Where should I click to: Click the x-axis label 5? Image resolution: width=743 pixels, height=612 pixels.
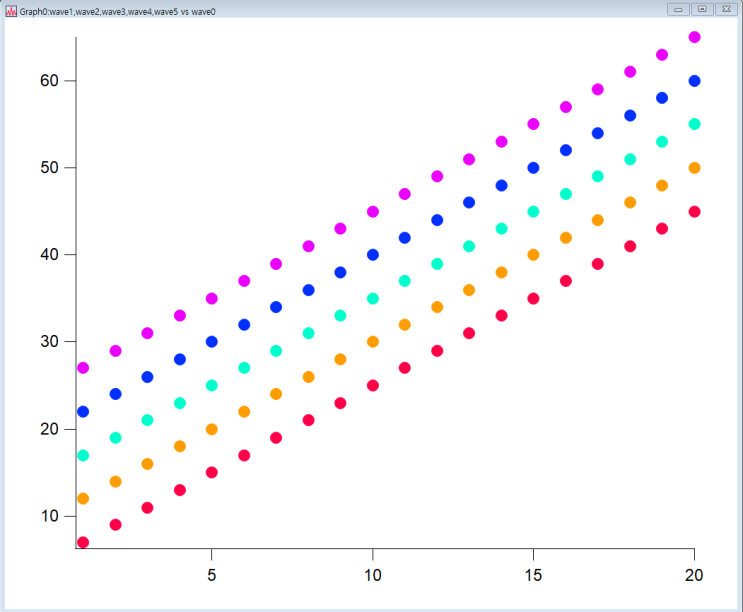tap(211, 575)
